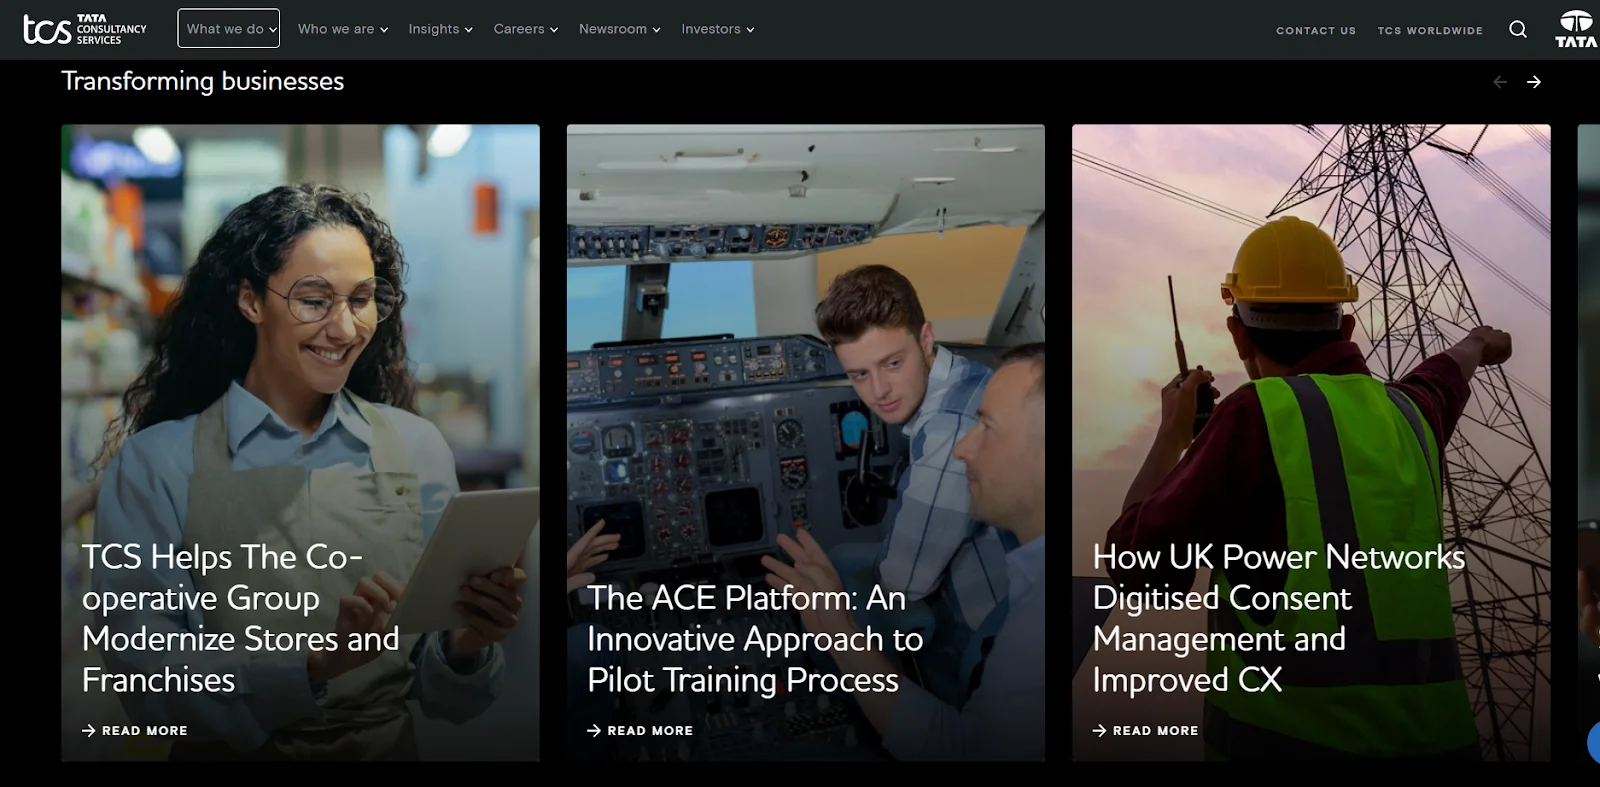Click next carousel arrow

[x=1534, y=82]
